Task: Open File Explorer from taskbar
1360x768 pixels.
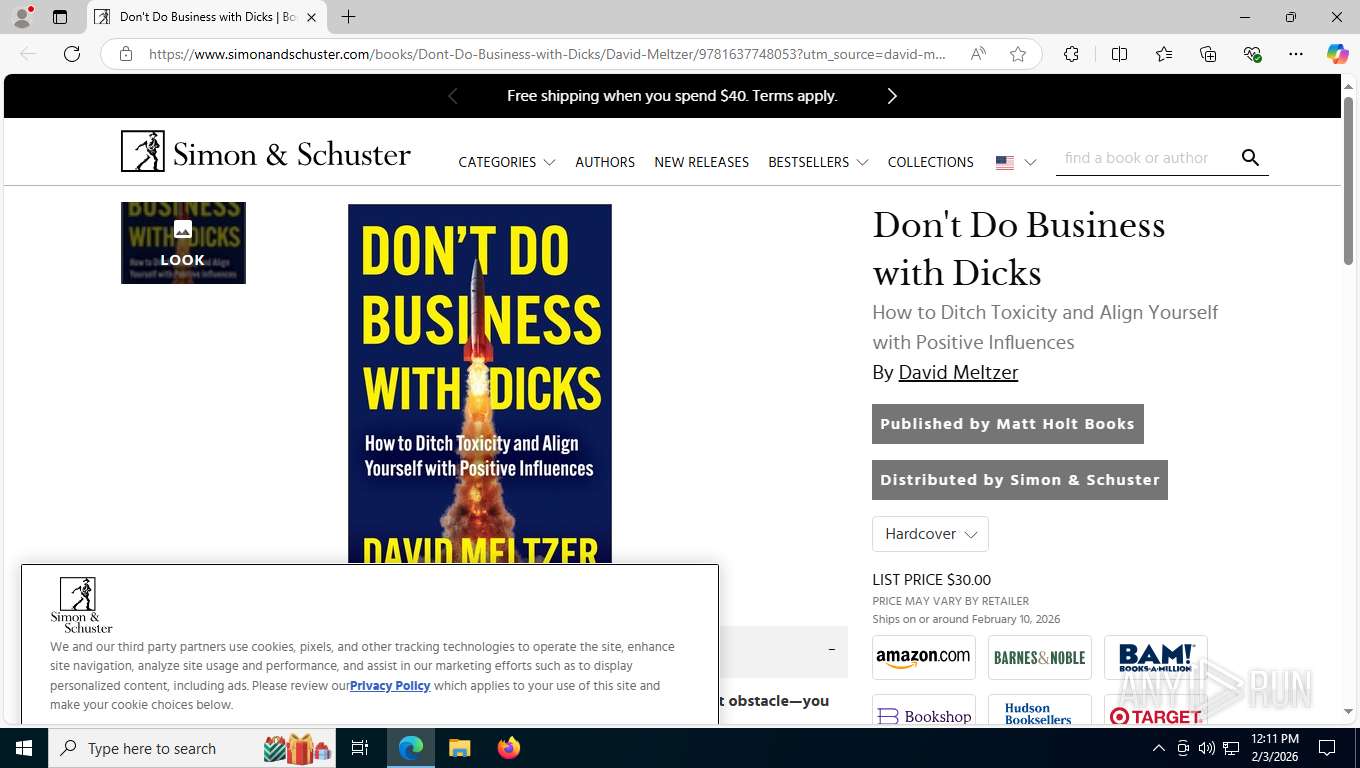Action: coord(459,748)
